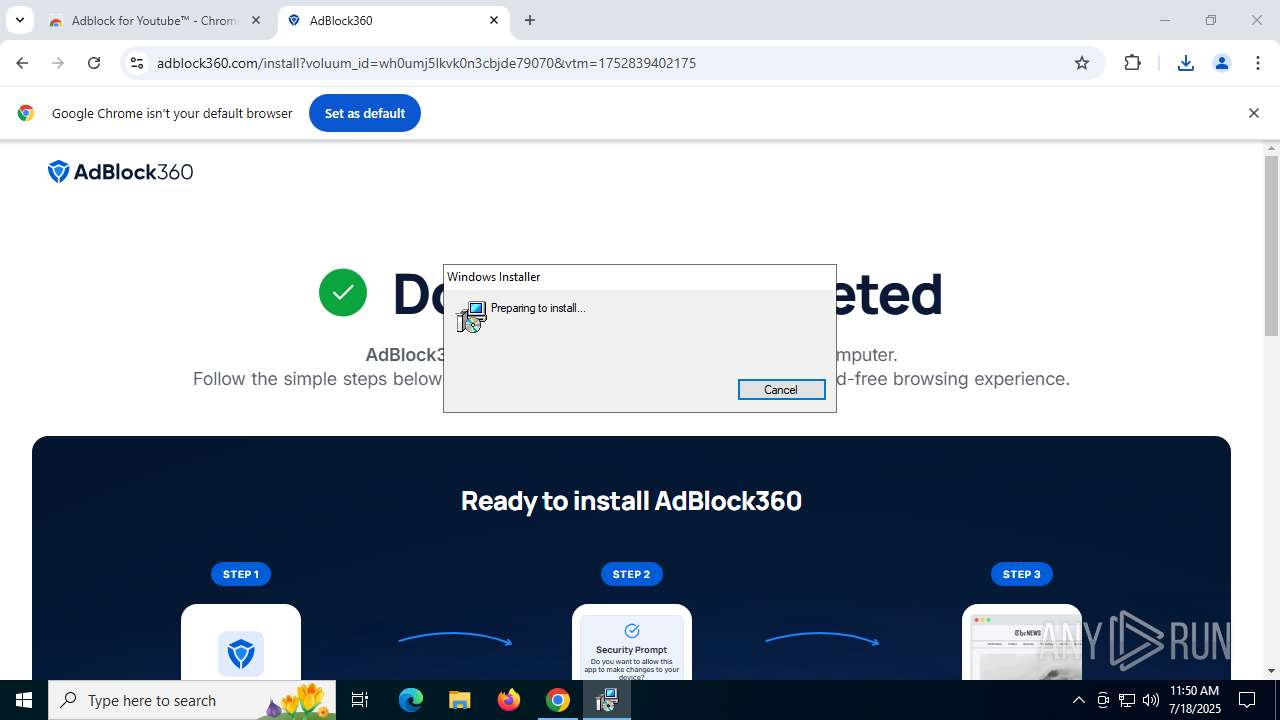Click the taskbar search box
Viewport: 1280px width, 720px height.
(x=192, y=700)
